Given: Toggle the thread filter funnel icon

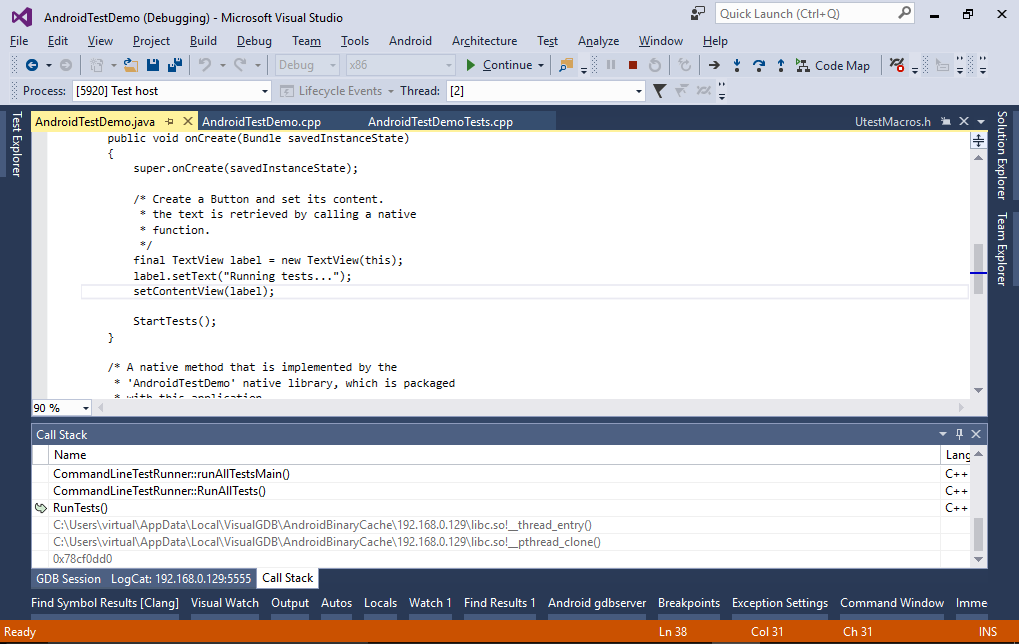Looking at the screenshot, I should coord(659,91).
